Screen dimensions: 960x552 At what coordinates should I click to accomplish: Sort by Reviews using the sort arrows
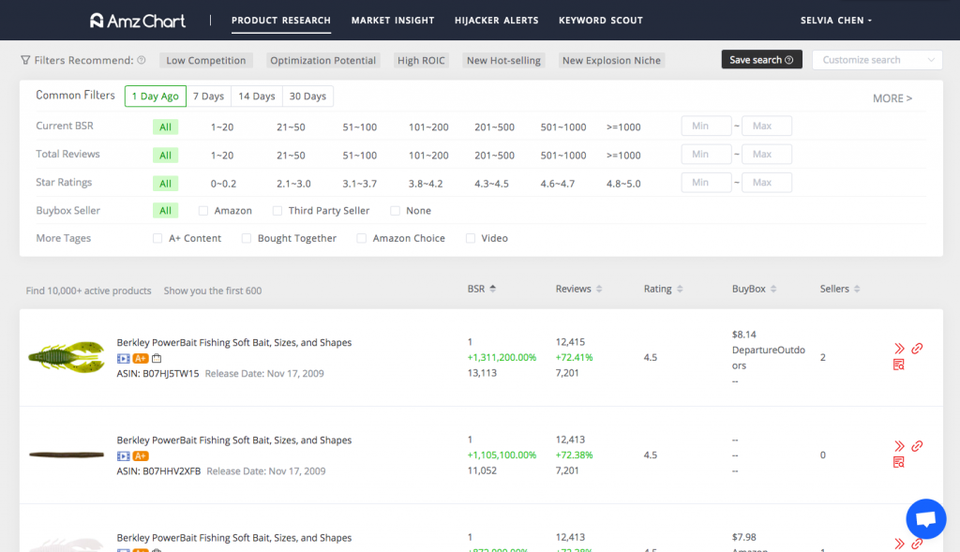click(x=599, y=289)
